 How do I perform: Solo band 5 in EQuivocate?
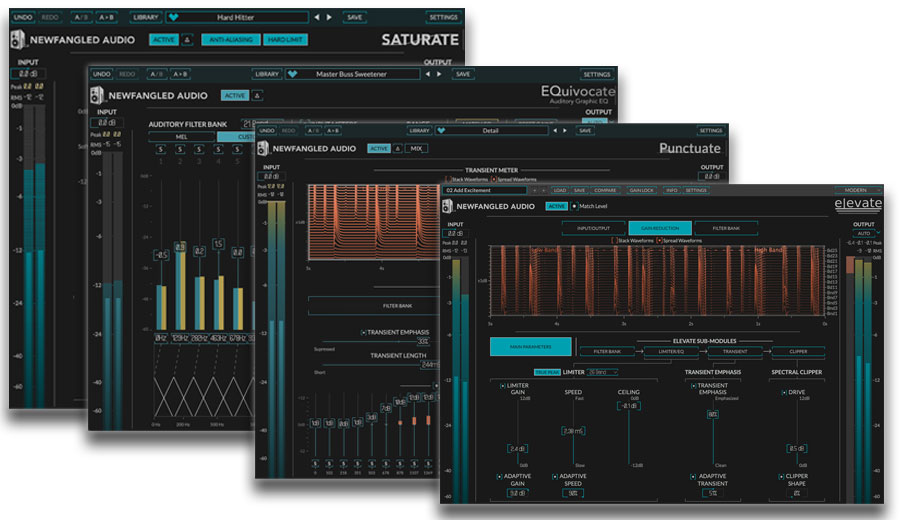[x=237, y=149]
